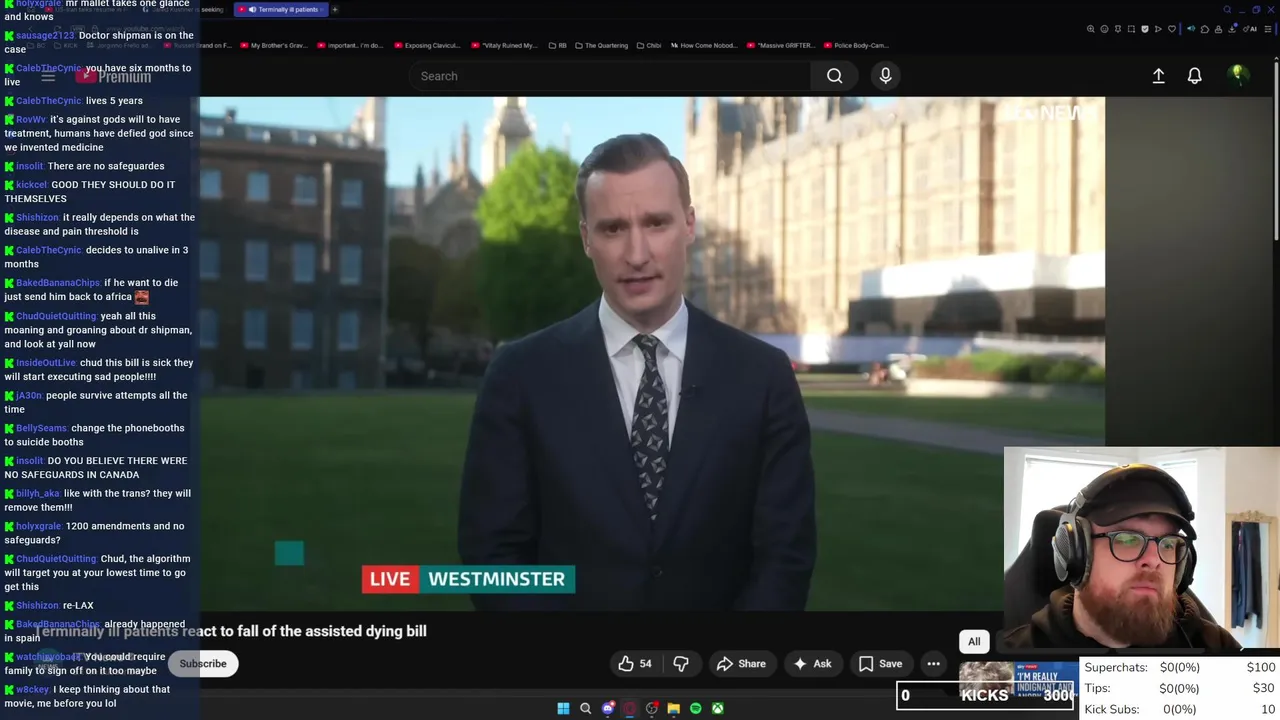Click the LIVE WESTMINSTER banner in video
The width and height of the screenshot is (1280, 720).
point(468,579)
